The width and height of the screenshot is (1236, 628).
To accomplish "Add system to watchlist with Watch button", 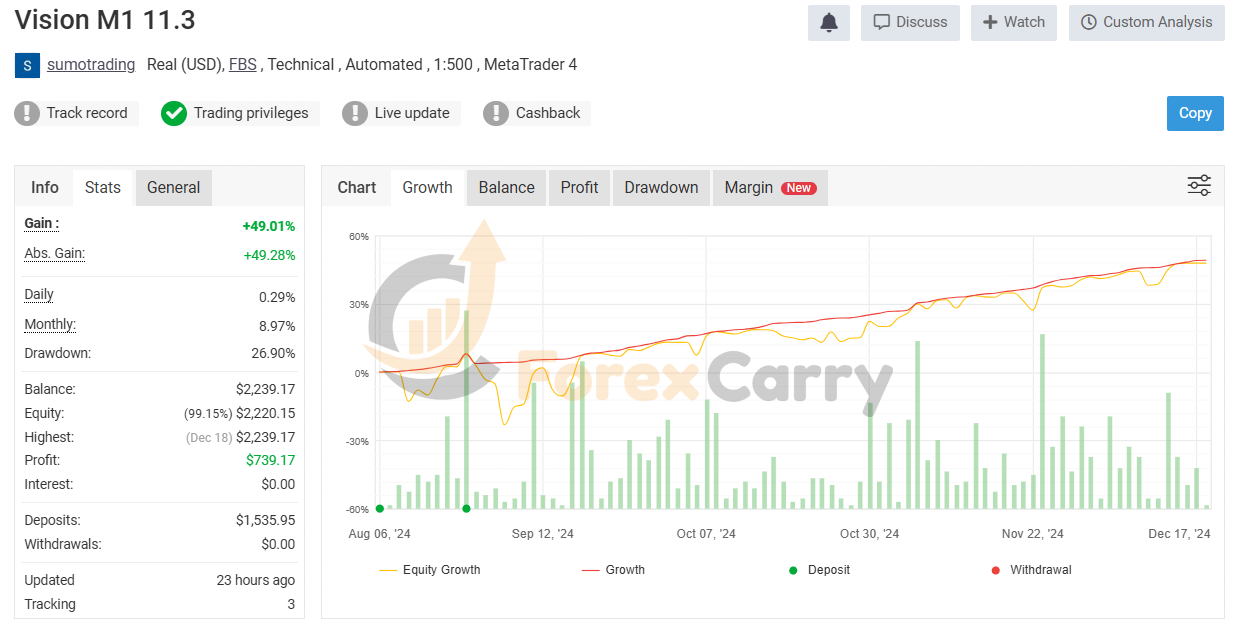I will [x=1013, y=23].
